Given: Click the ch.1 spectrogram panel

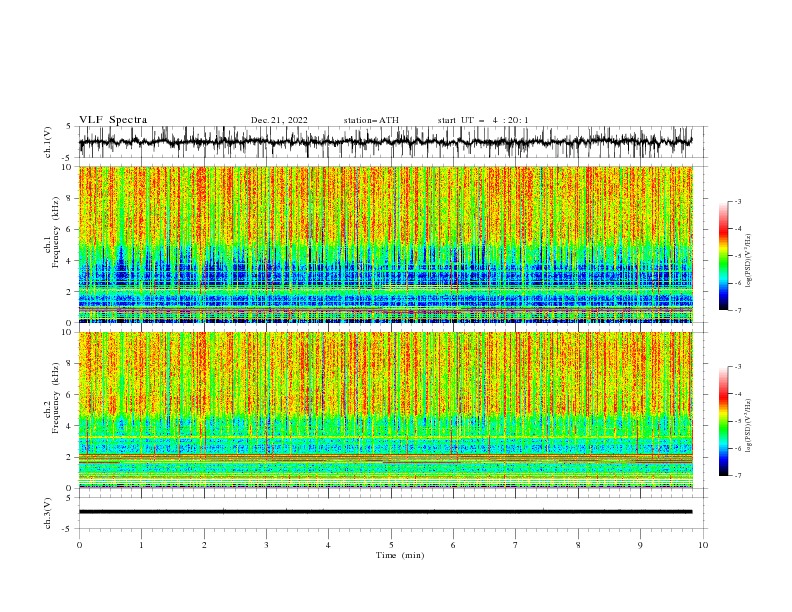Looking at the screenshot, I should pos(385,244).
